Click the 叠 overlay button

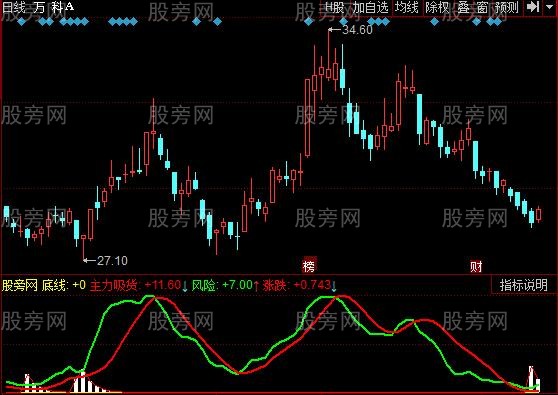point(464,7)
